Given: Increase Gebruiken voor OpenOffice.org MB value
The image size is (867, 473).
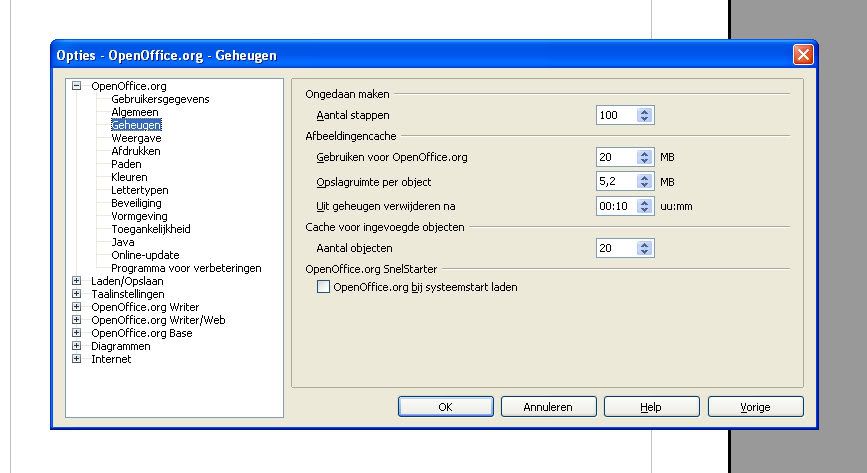Looking at the screenshot, I should (644, 154).
